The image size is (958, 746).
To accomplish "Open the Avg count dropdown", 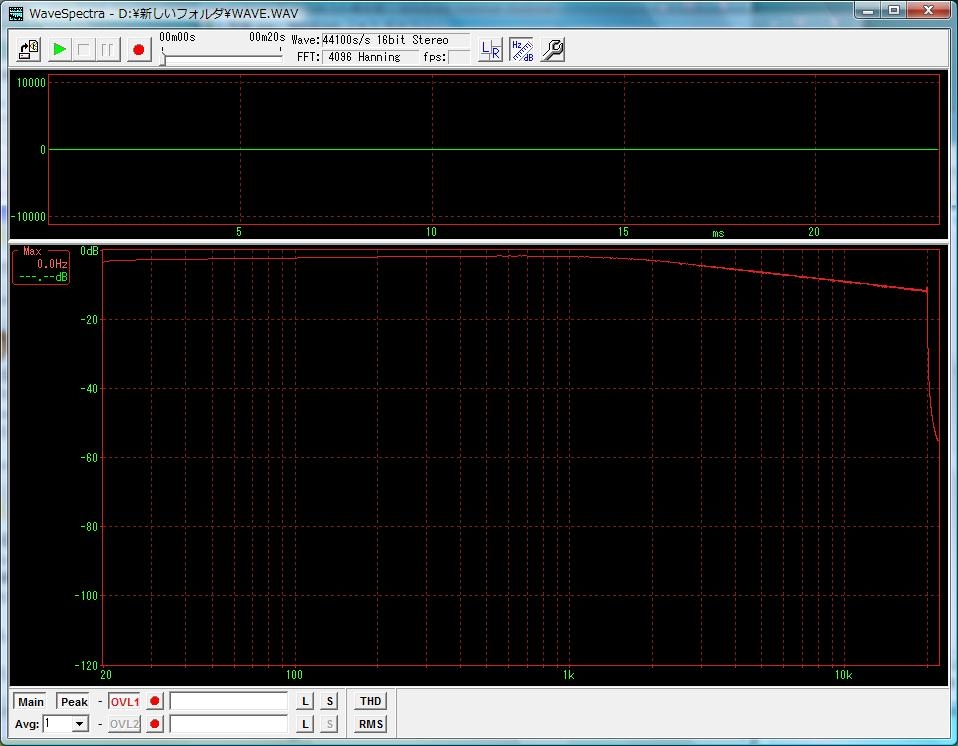I will coord(79,724).
